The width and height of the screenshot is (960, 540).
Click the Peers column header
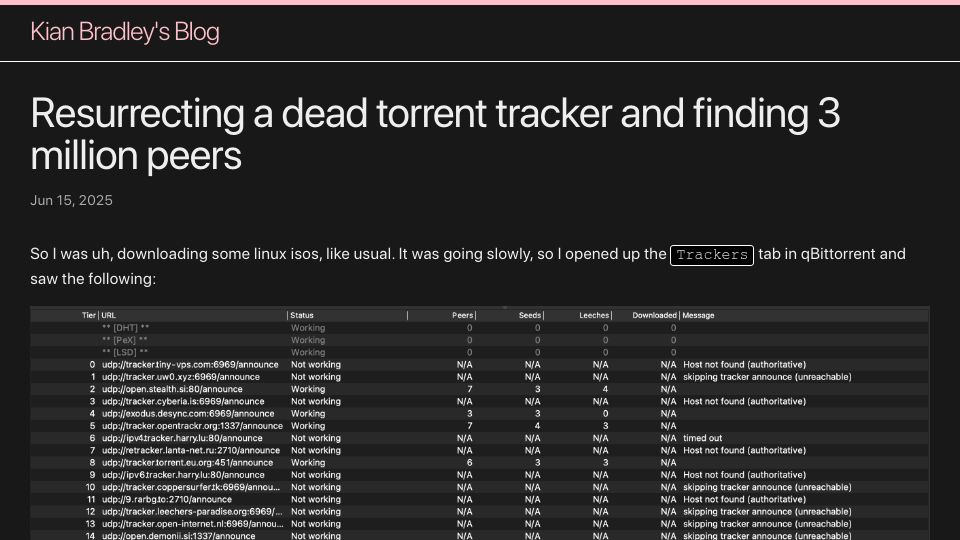tap(463, 315)
